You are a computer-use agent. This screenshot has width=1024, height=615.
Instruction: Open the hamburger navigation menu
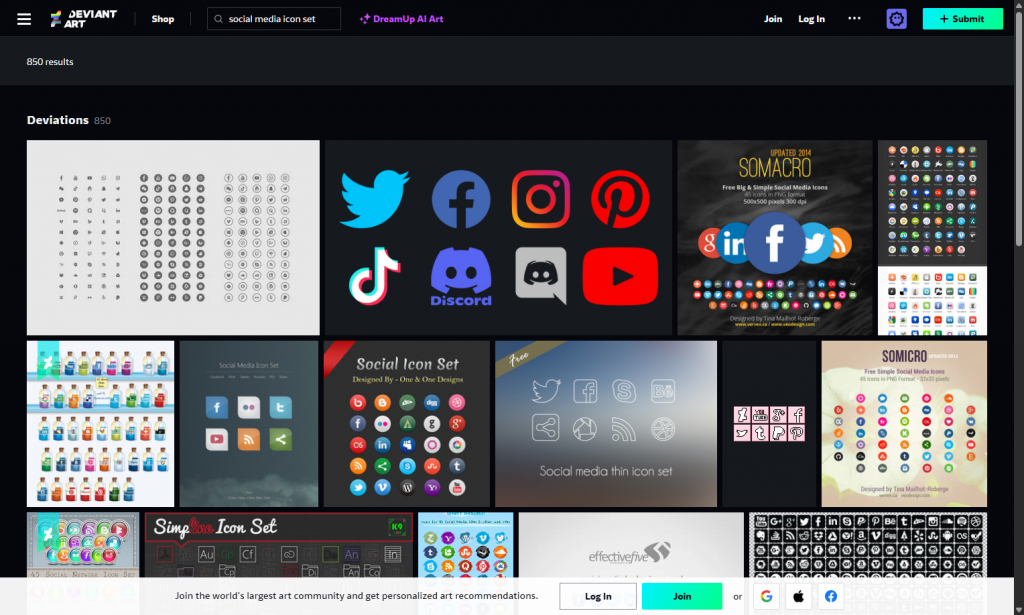24,19
